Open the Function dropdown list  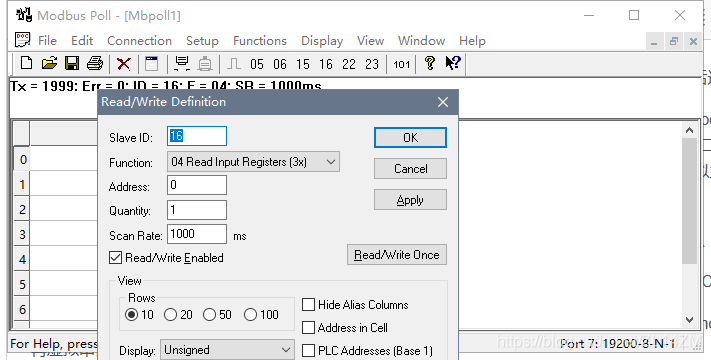[x=253, y=162]
